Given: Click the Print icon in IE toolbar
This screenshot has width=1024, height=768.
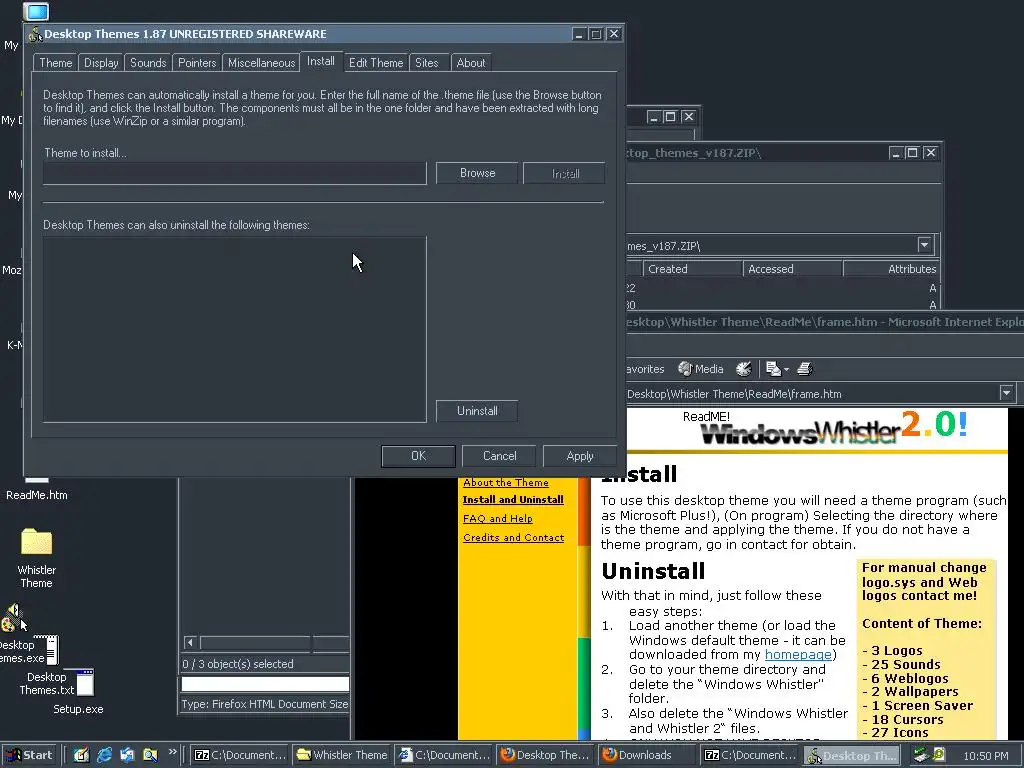Looking at the screenshot, I should (805, 369).
